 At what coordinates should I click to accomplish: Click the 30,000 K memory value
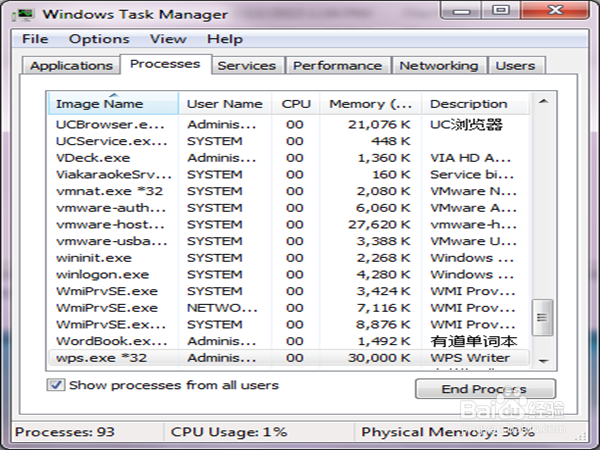pyautogui.click(x=379, y=358)
